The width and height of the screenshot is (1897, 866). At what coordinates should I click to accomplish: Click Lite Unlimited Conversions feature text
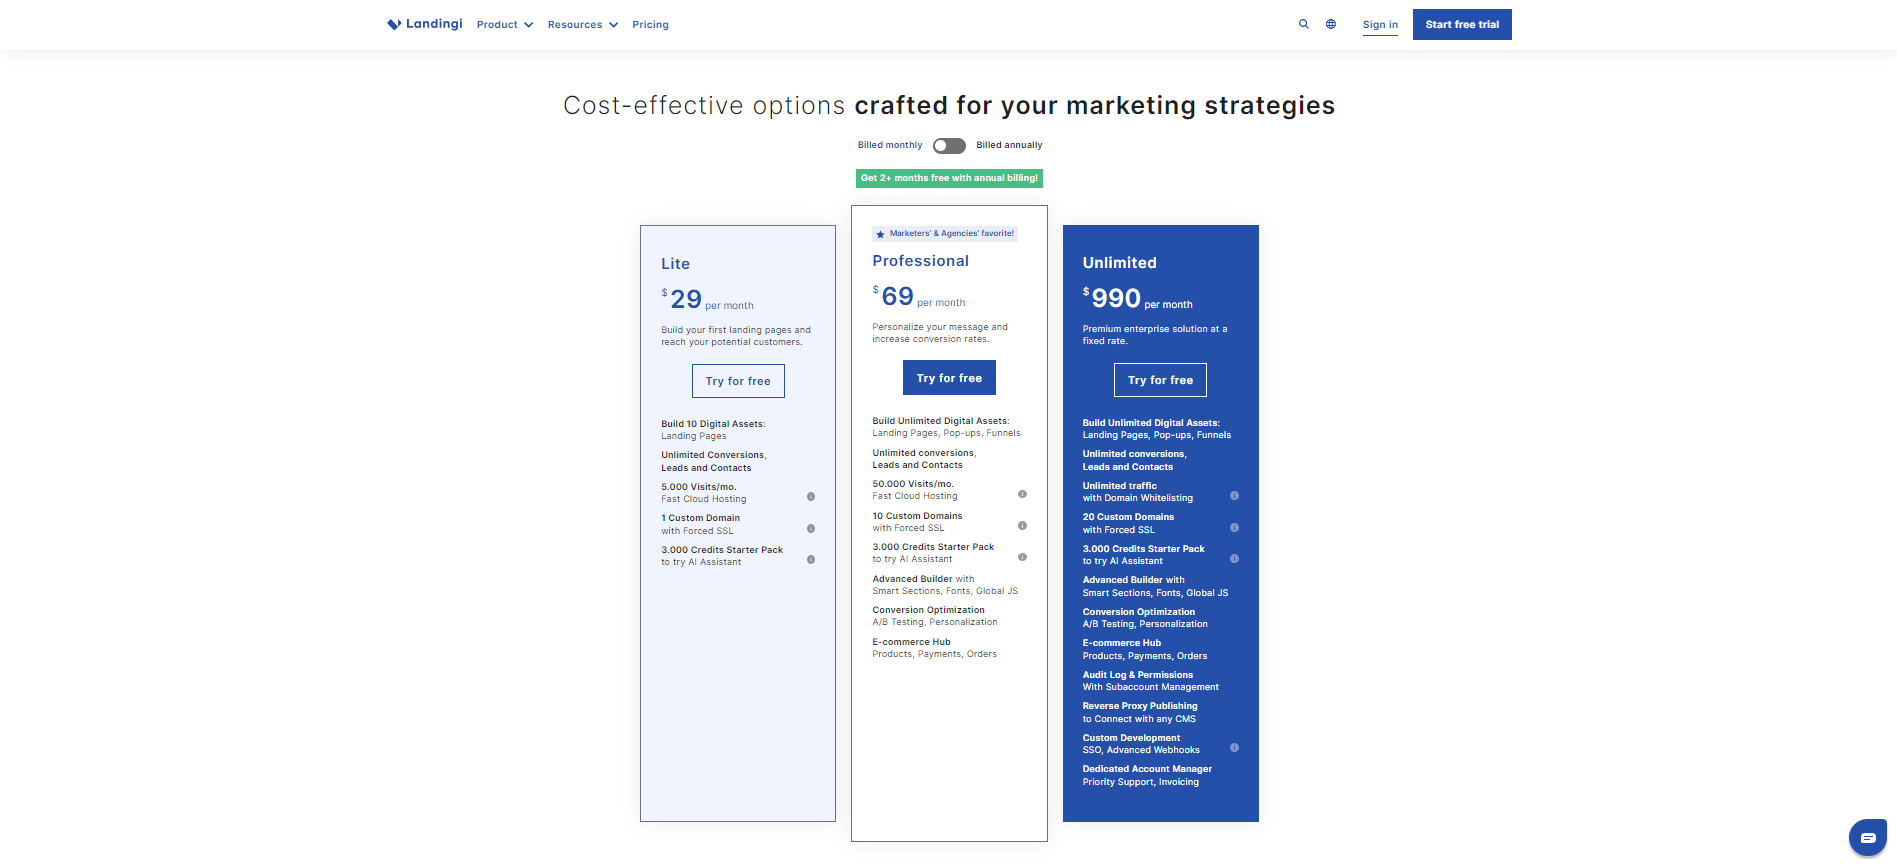click(713, 461)
